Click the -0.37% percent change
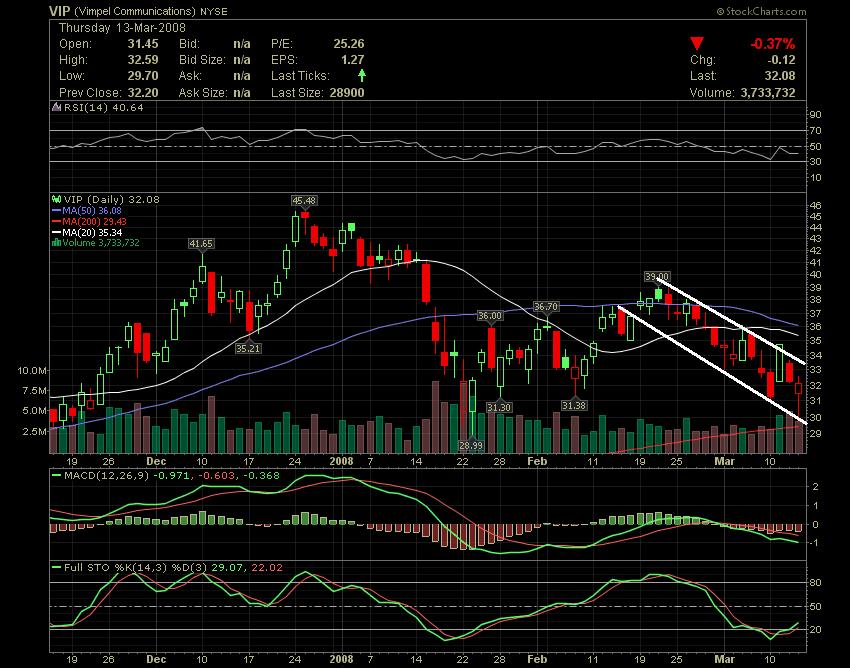 click(x=772, y=44)
